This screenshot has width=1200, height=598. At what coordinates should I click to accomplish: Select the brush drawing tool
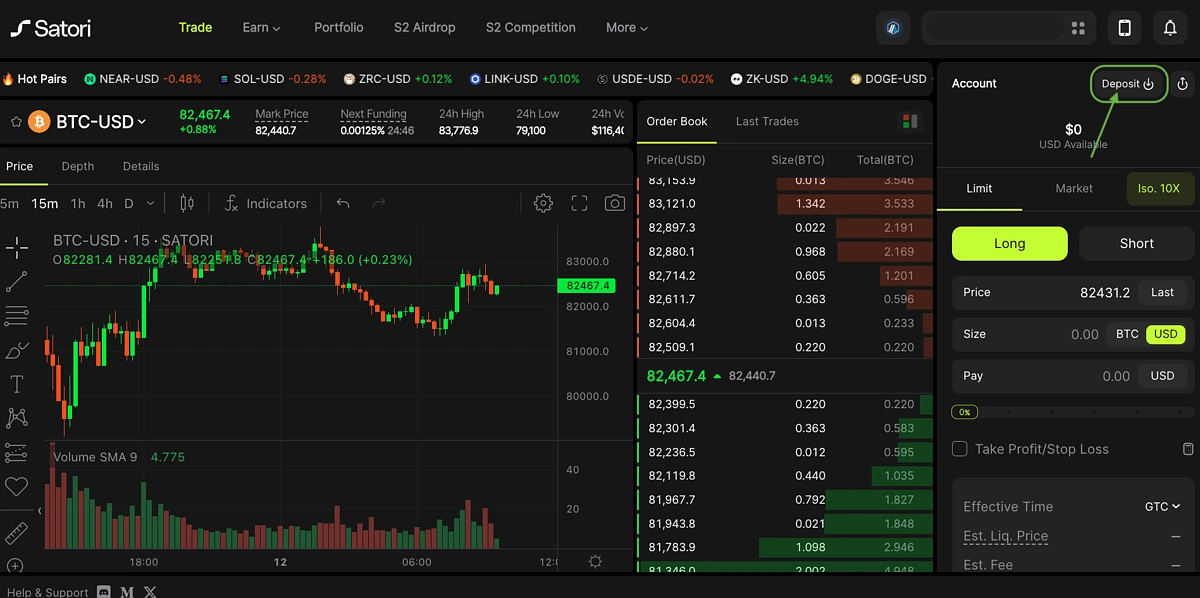[16, 350]
